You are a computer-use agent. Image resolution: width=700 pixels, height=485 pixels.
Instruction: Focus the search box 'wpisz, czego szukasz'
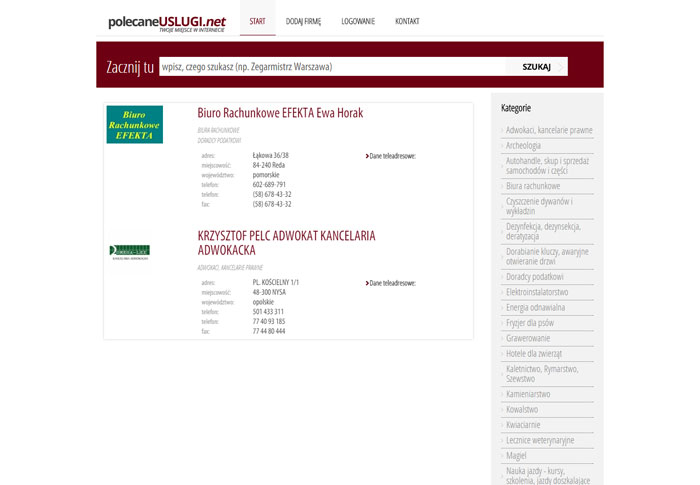(x=333, y=67)
